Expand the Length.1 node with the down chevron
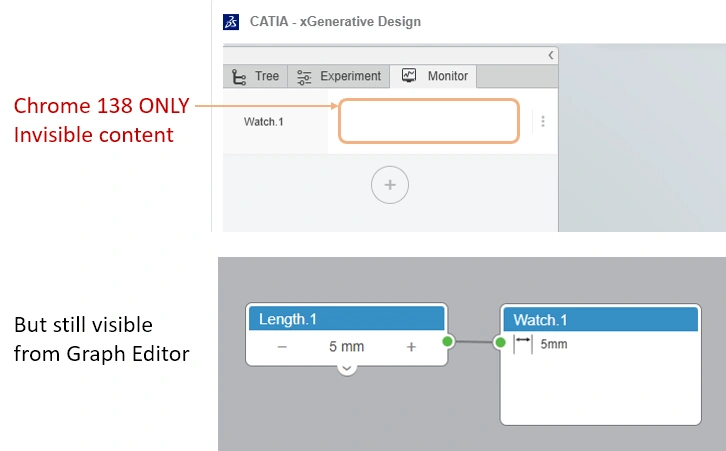Image resolution: width=726 pixels, height=451 pixels. point(347,369)
